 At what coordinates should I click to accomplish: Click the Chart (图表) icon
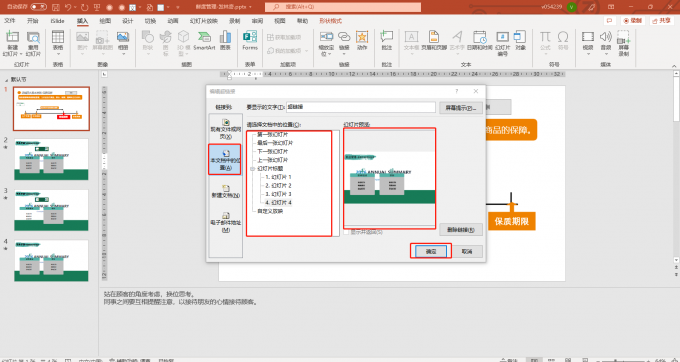(x=225, y=37)
